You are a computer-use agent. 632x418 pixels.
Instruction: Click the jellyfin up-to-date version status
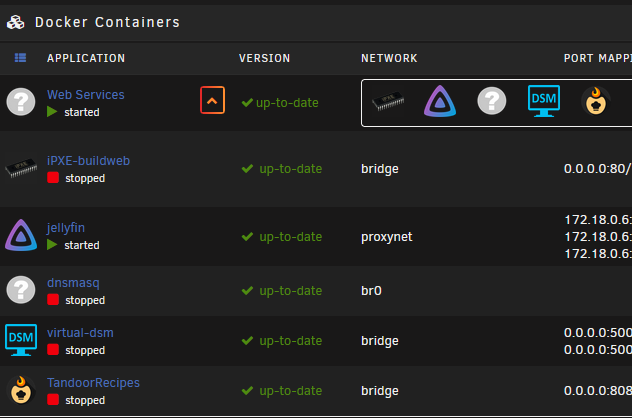[282, 237]
